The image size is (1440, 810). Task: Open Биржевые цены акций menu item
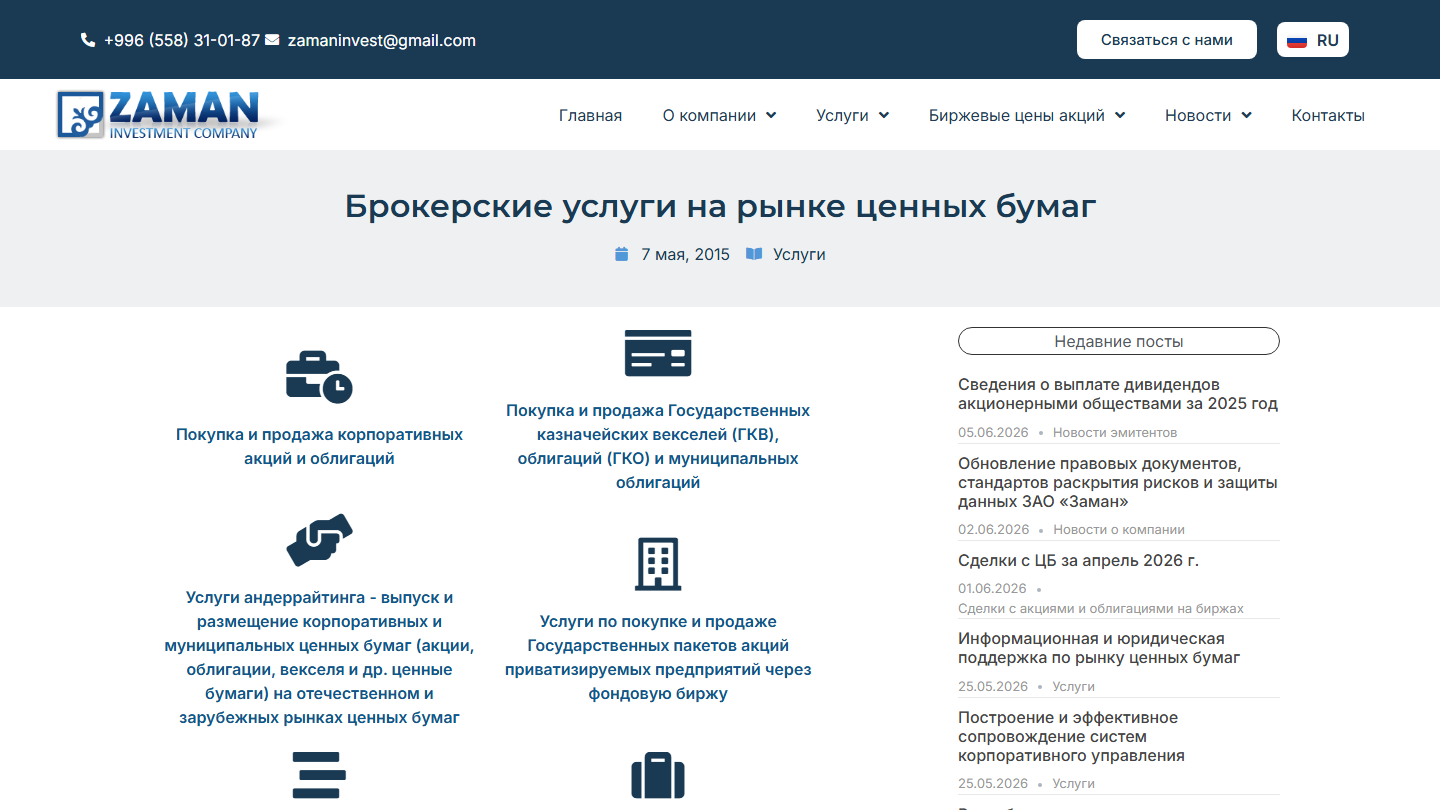coord(1017,115)
